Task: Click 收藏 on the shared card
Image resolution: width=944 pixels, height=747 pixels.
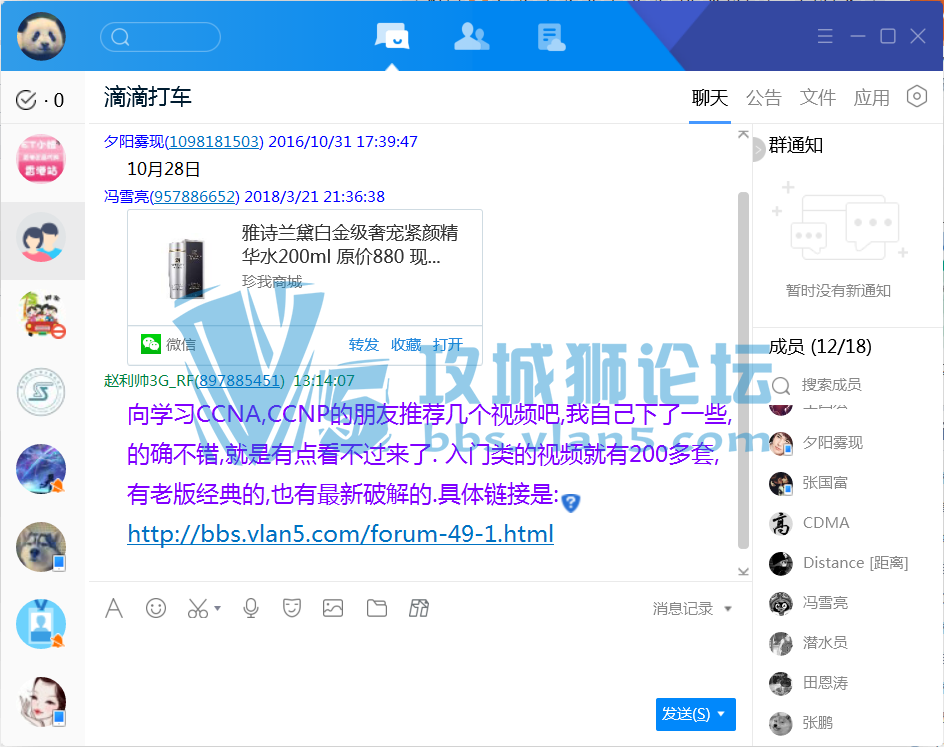Action: 406,344
